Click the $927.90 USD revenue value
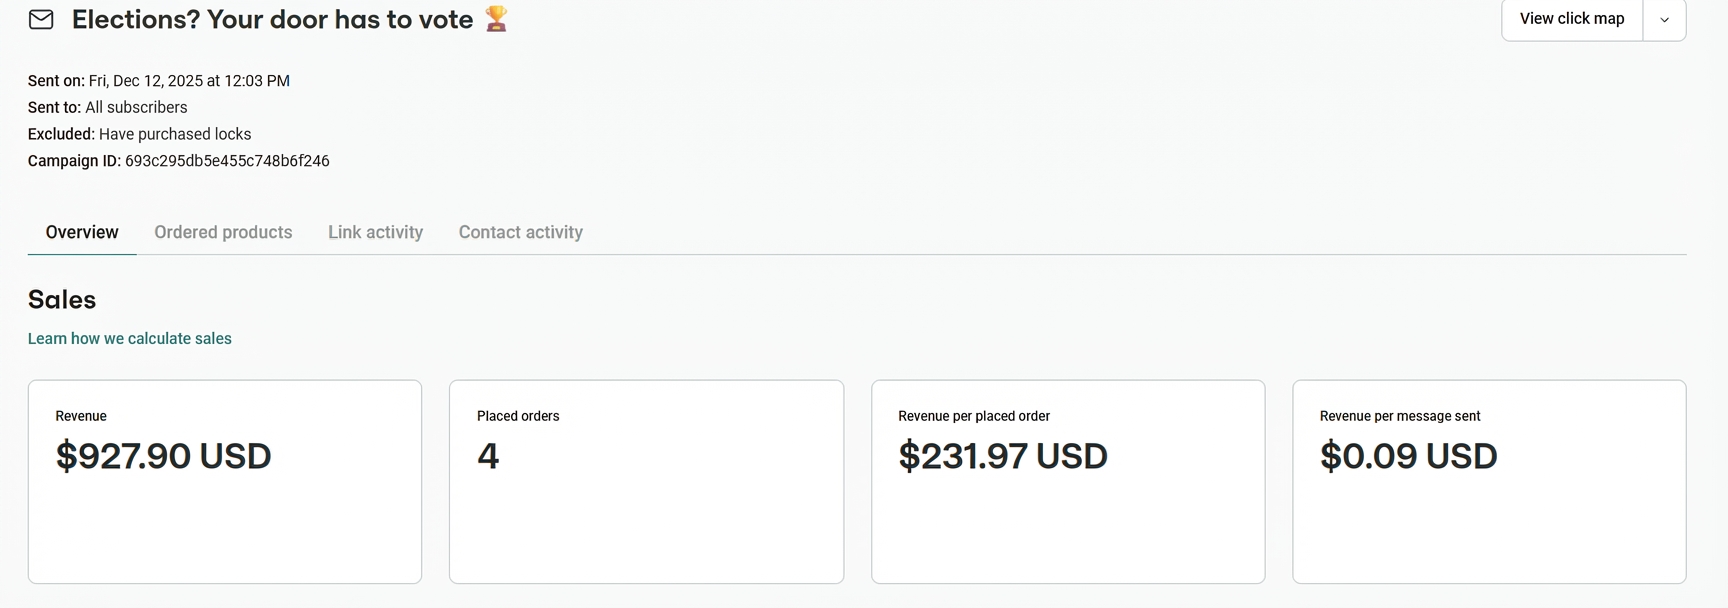This screenshot has height=608, width=1728. 163,456
